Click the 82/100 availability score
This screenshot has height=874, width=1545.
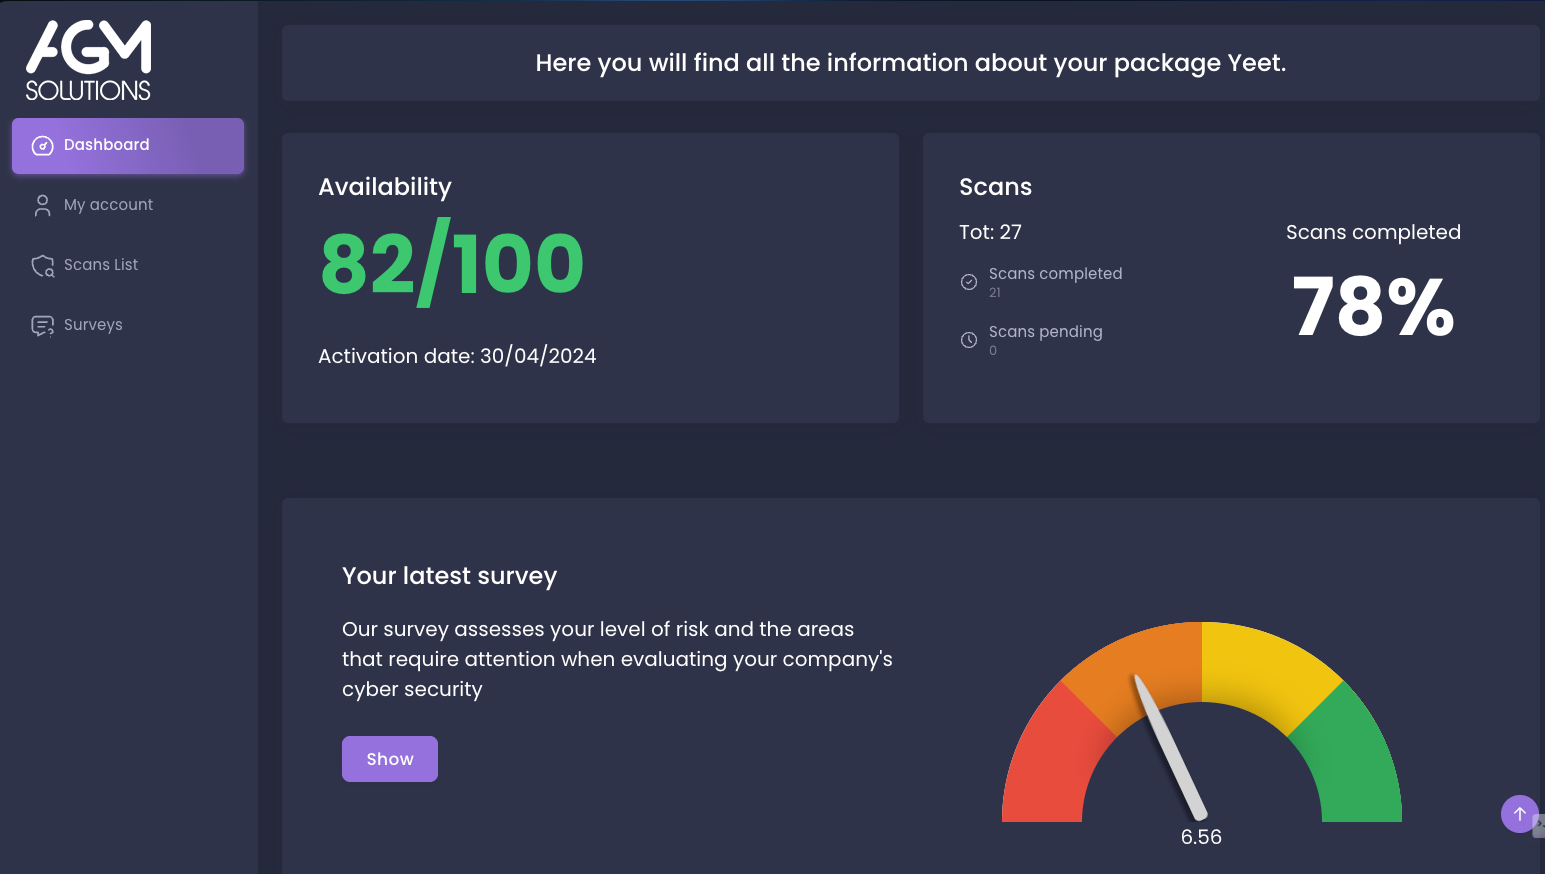(x=452, y=264)
